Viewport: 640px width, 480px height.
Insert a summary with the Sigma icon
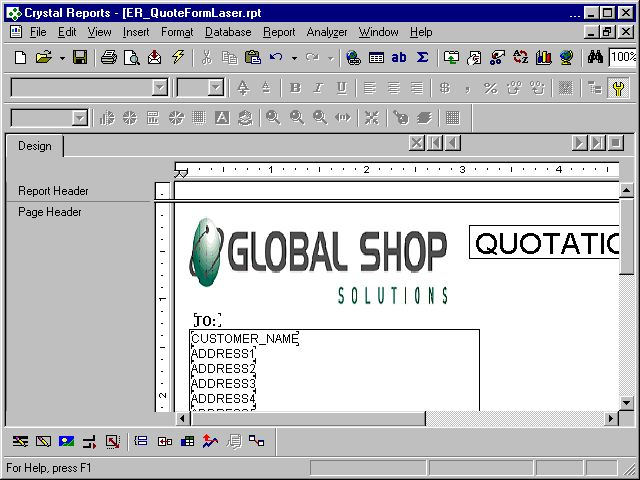tap(422, 58)
